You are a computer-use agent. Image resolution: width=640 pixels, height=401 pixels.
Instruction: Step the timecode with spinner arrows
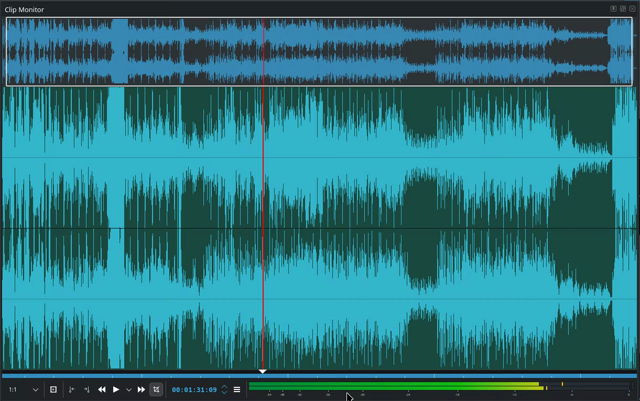click(x=224, y=389)
